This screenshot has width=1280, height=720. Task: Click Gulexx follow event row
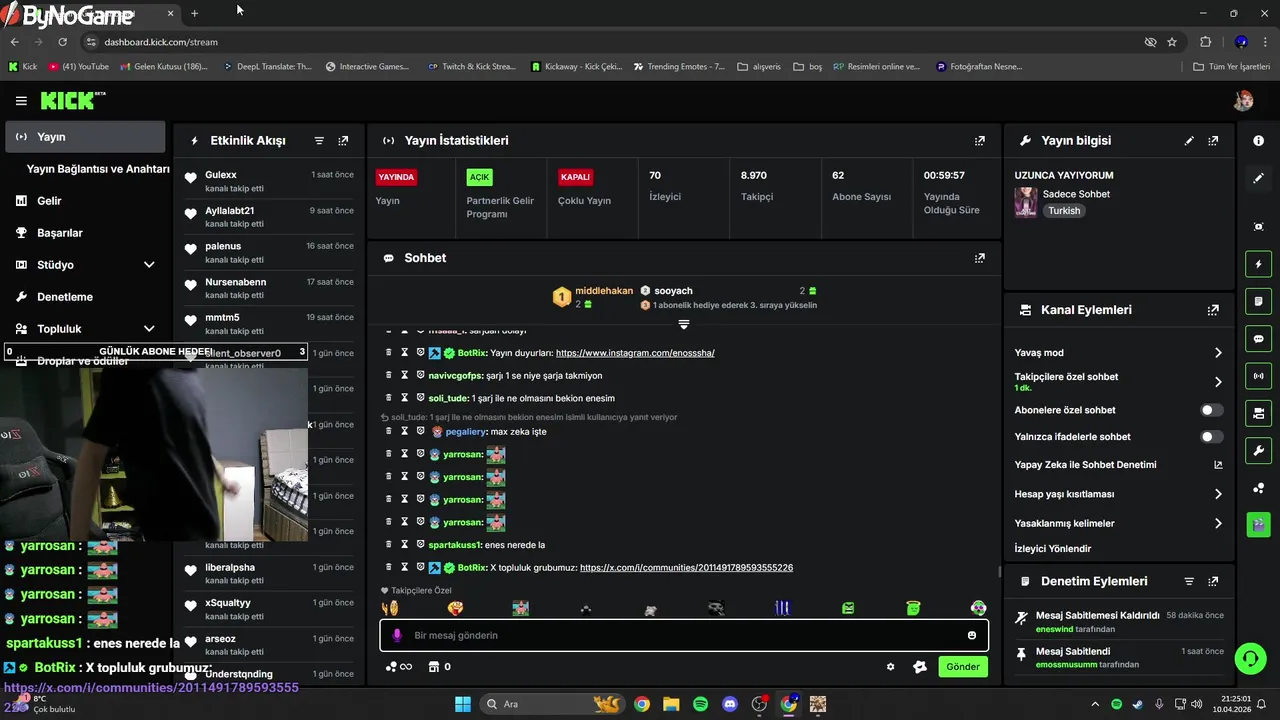[x=268, y=181]
